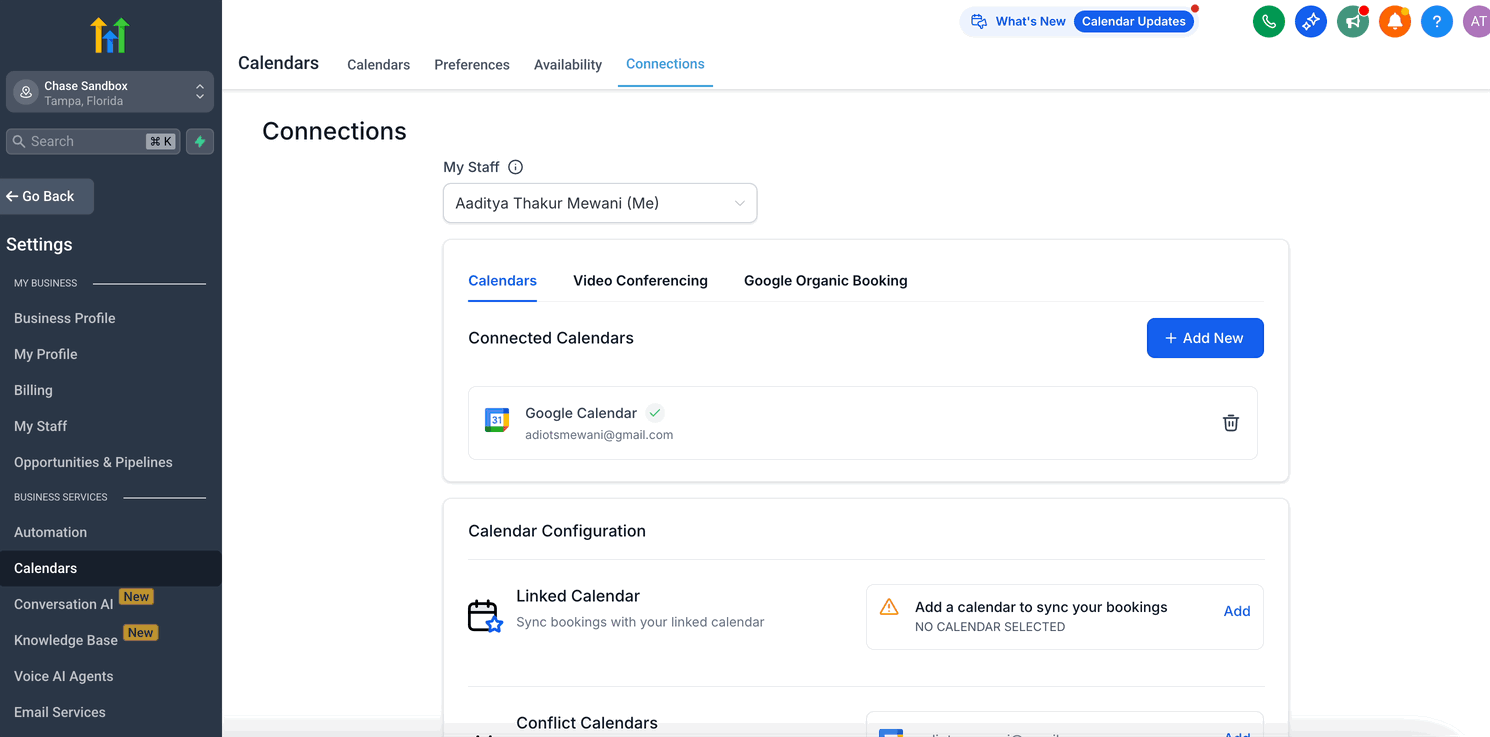Open Knowledge Base settings

(x=66, y=640)
